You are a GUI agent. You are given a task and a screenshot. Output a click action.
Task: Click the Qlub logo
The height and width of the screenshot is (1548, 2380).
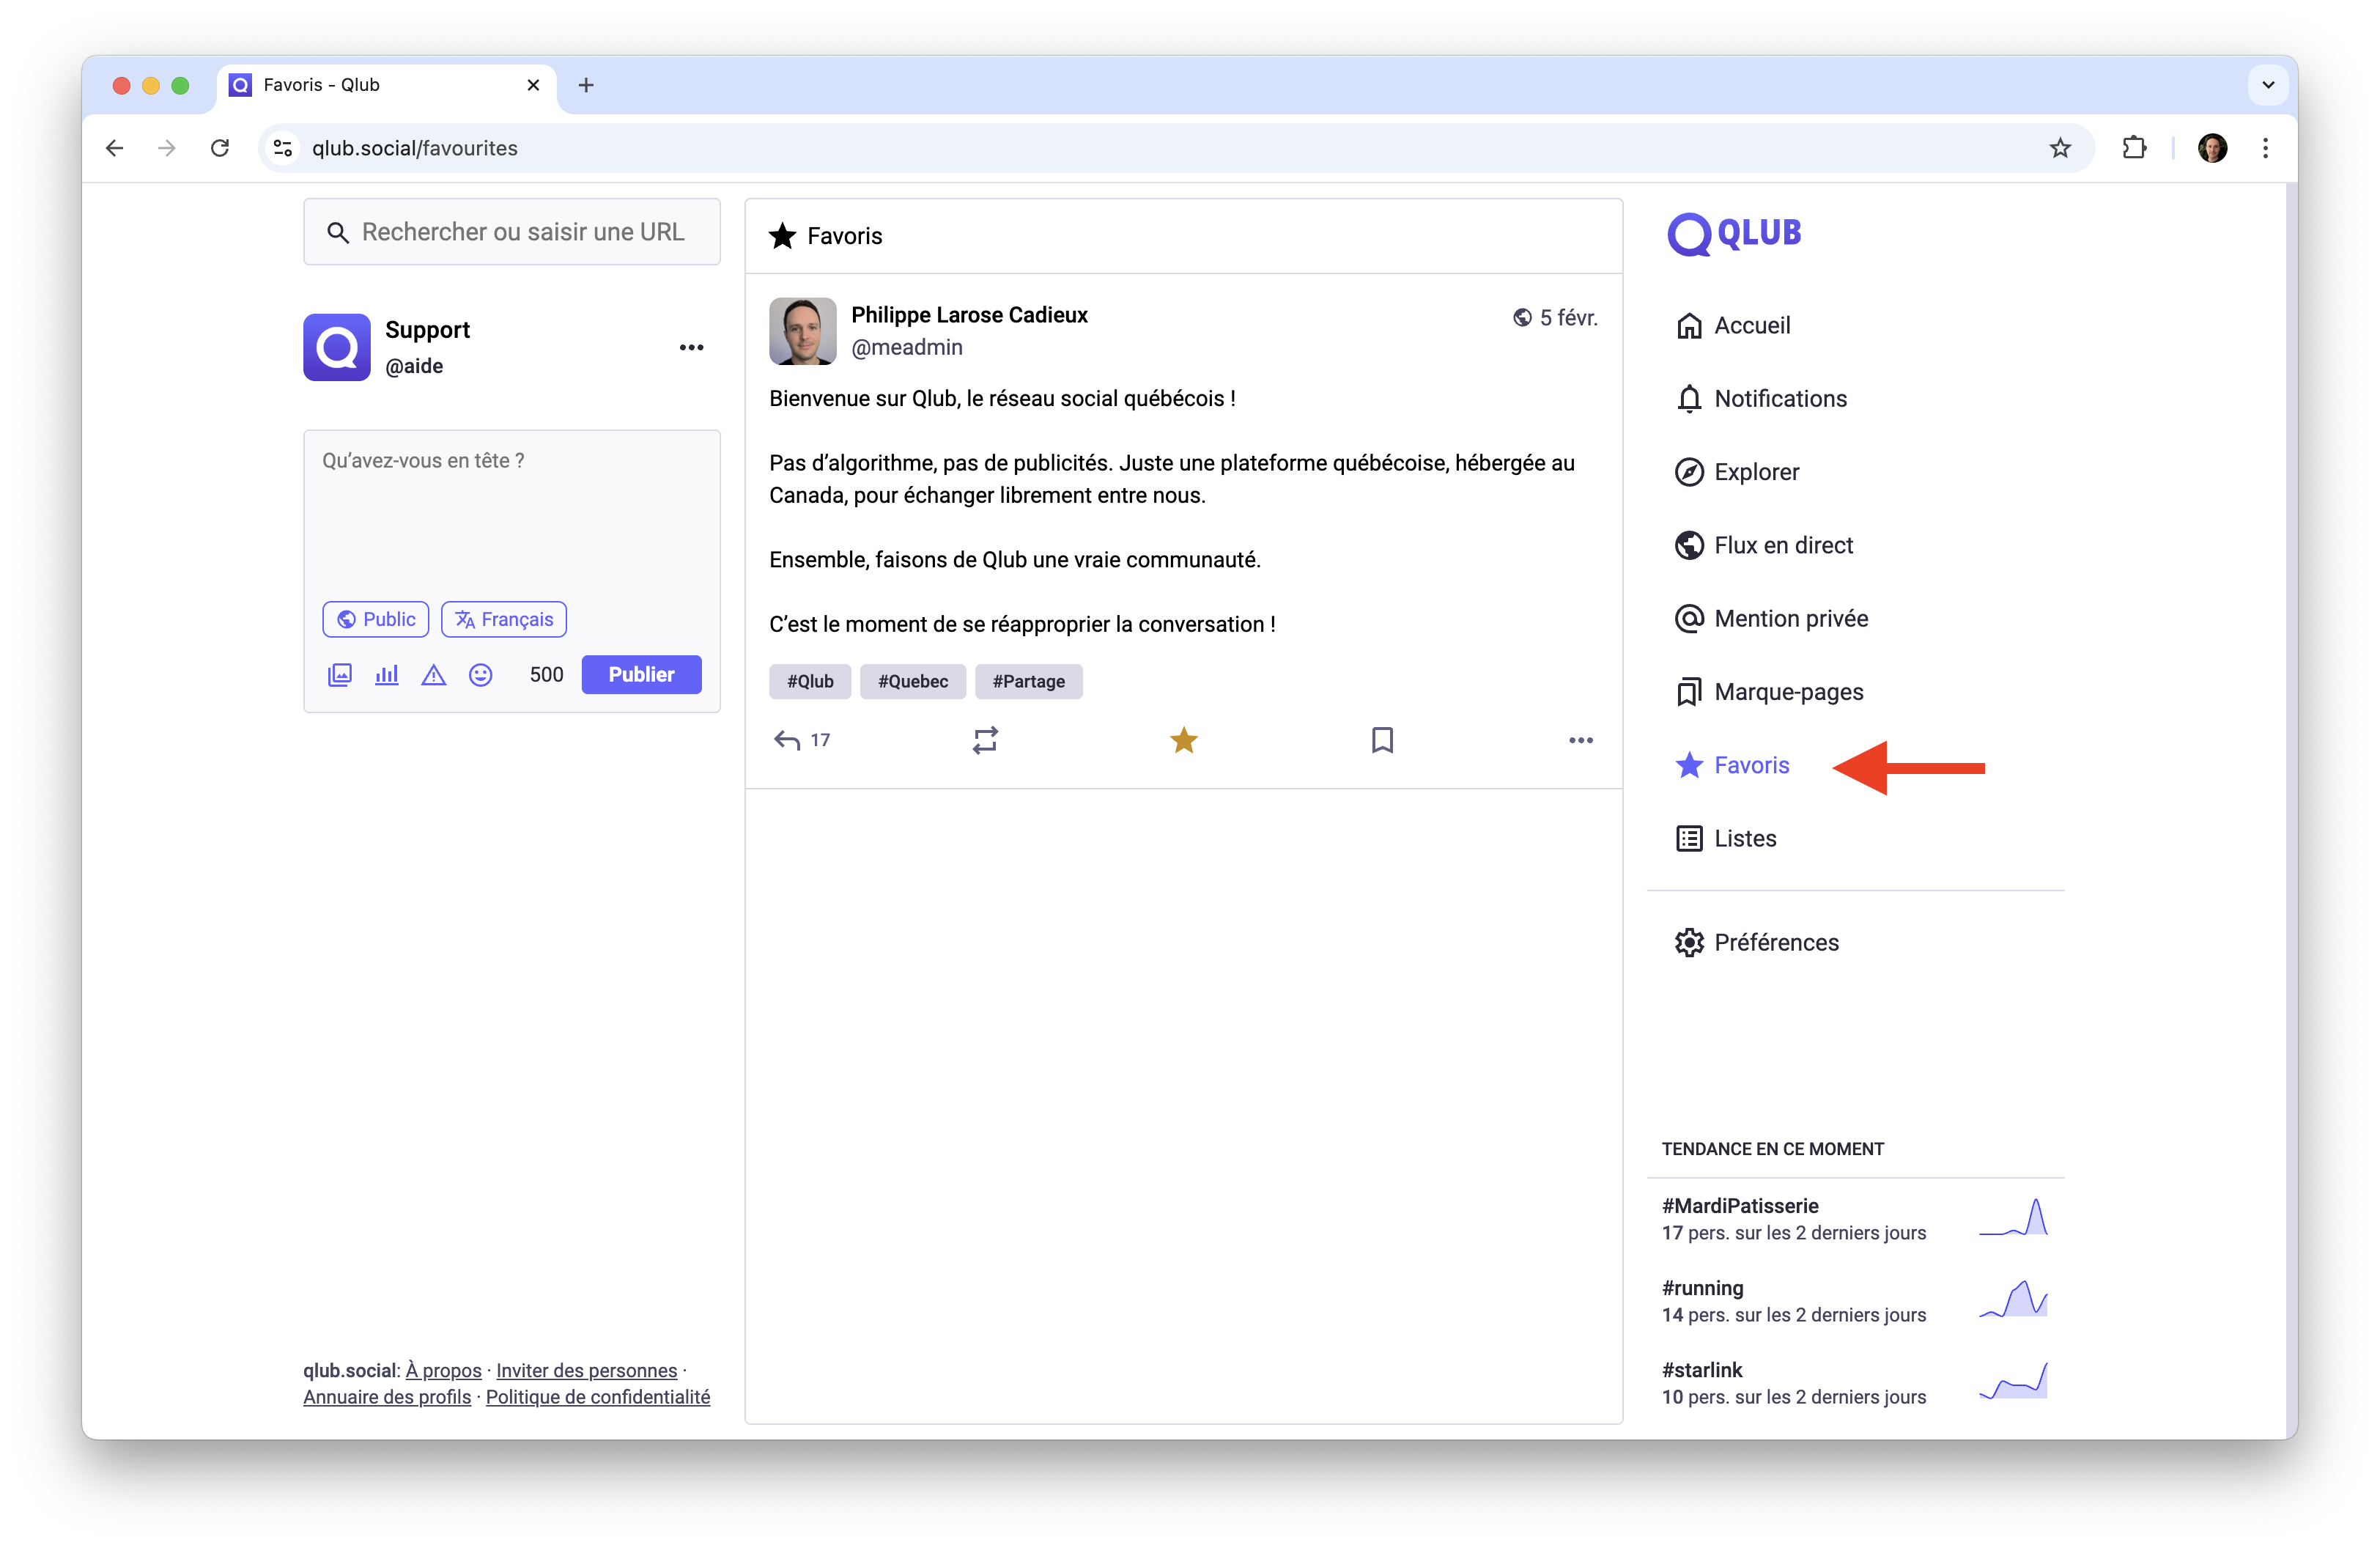click(1735, 234)
